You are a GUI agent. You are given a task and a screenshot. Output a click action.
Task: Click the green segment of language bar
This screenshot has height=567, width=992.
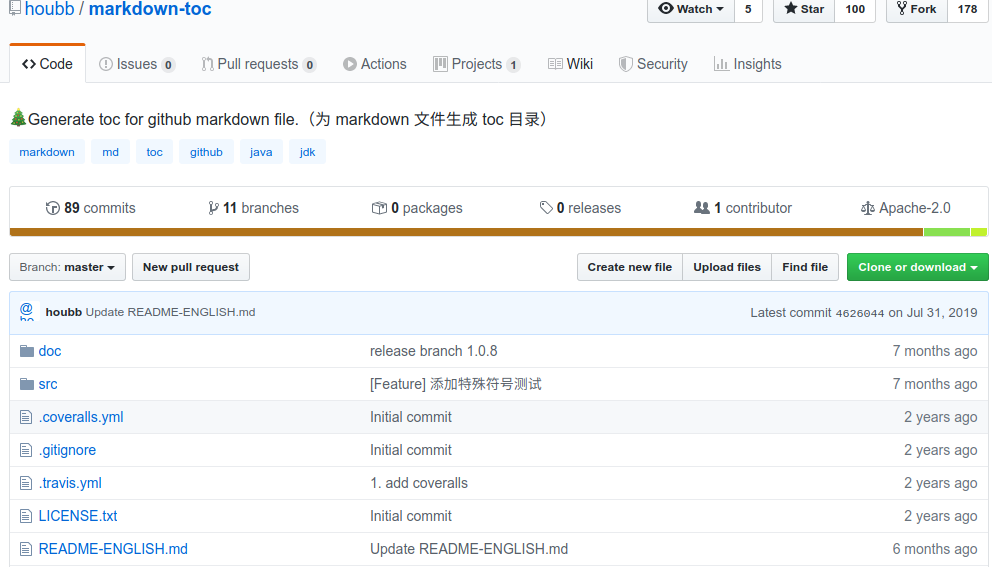click(x=946, y=232)
